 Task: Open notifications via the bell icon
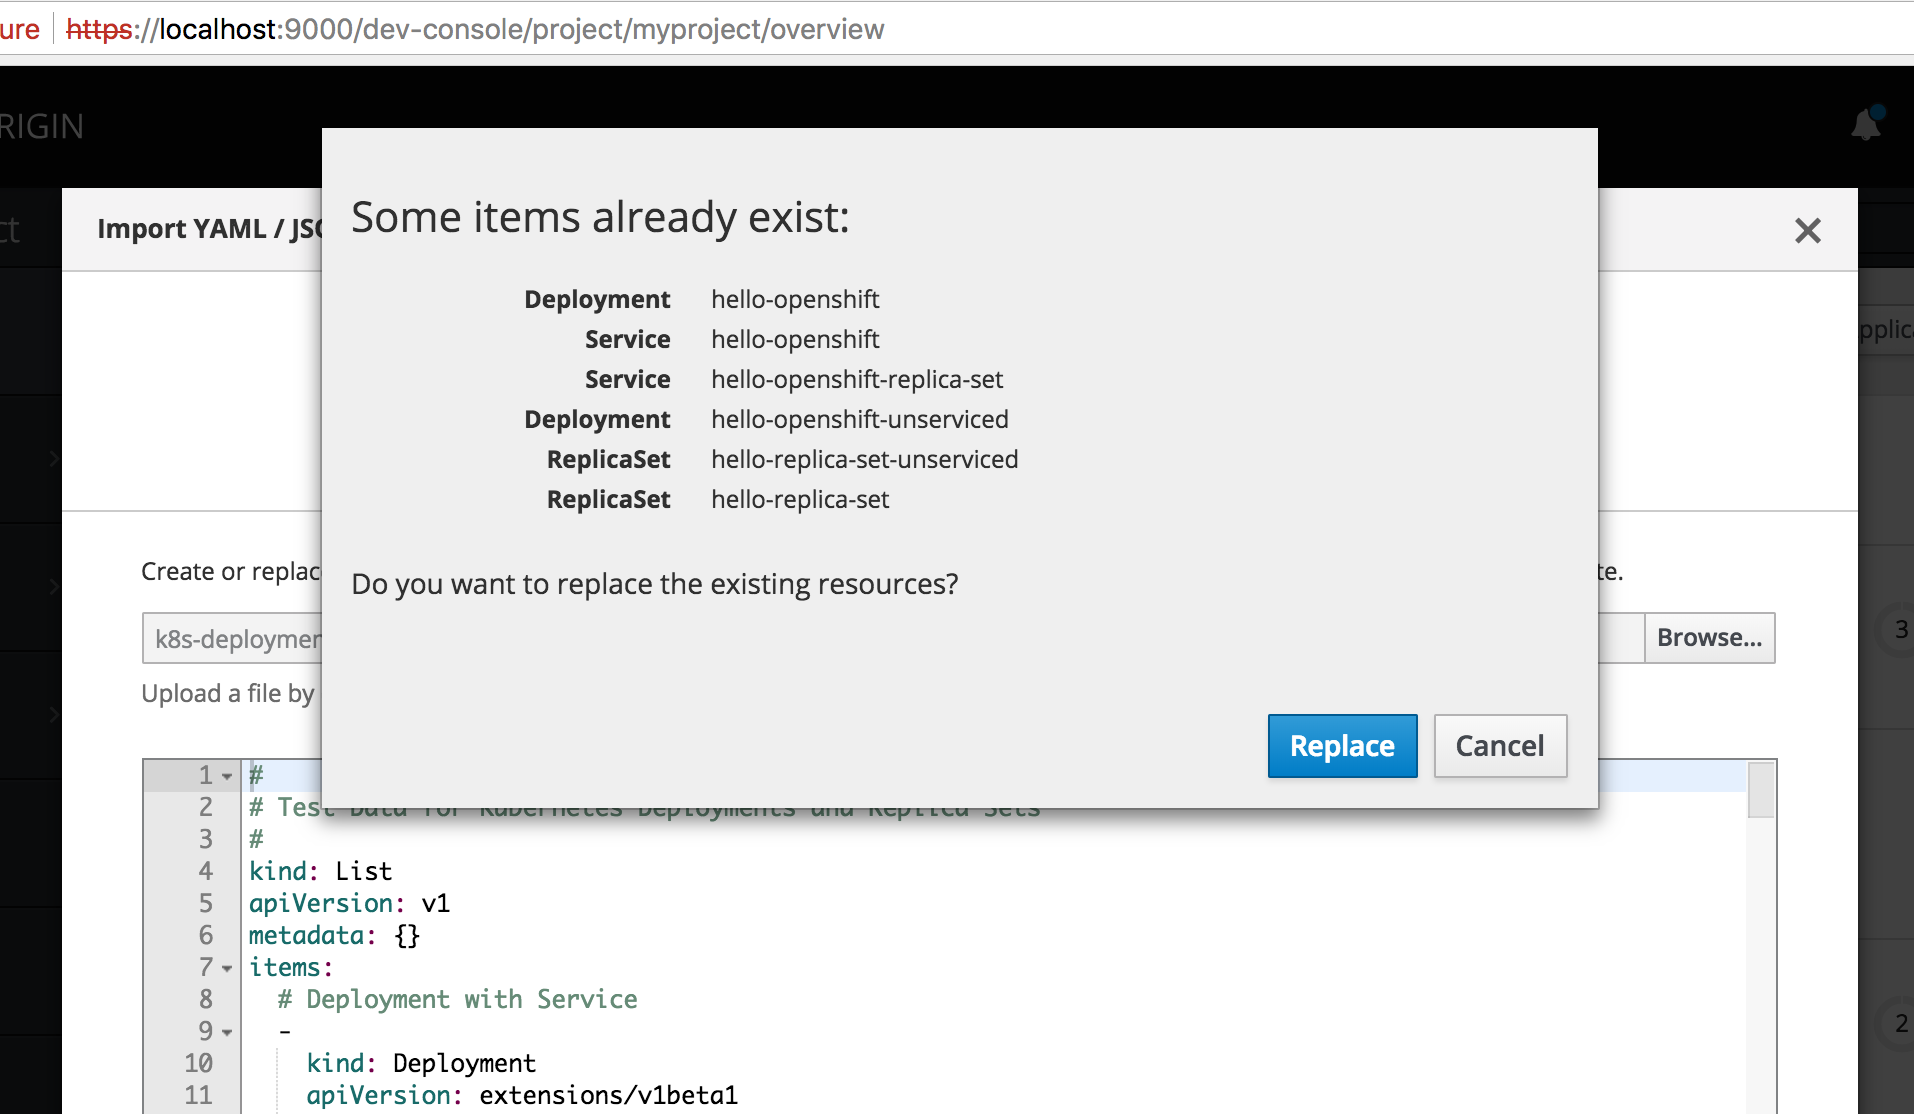(x=1866, y=124)
